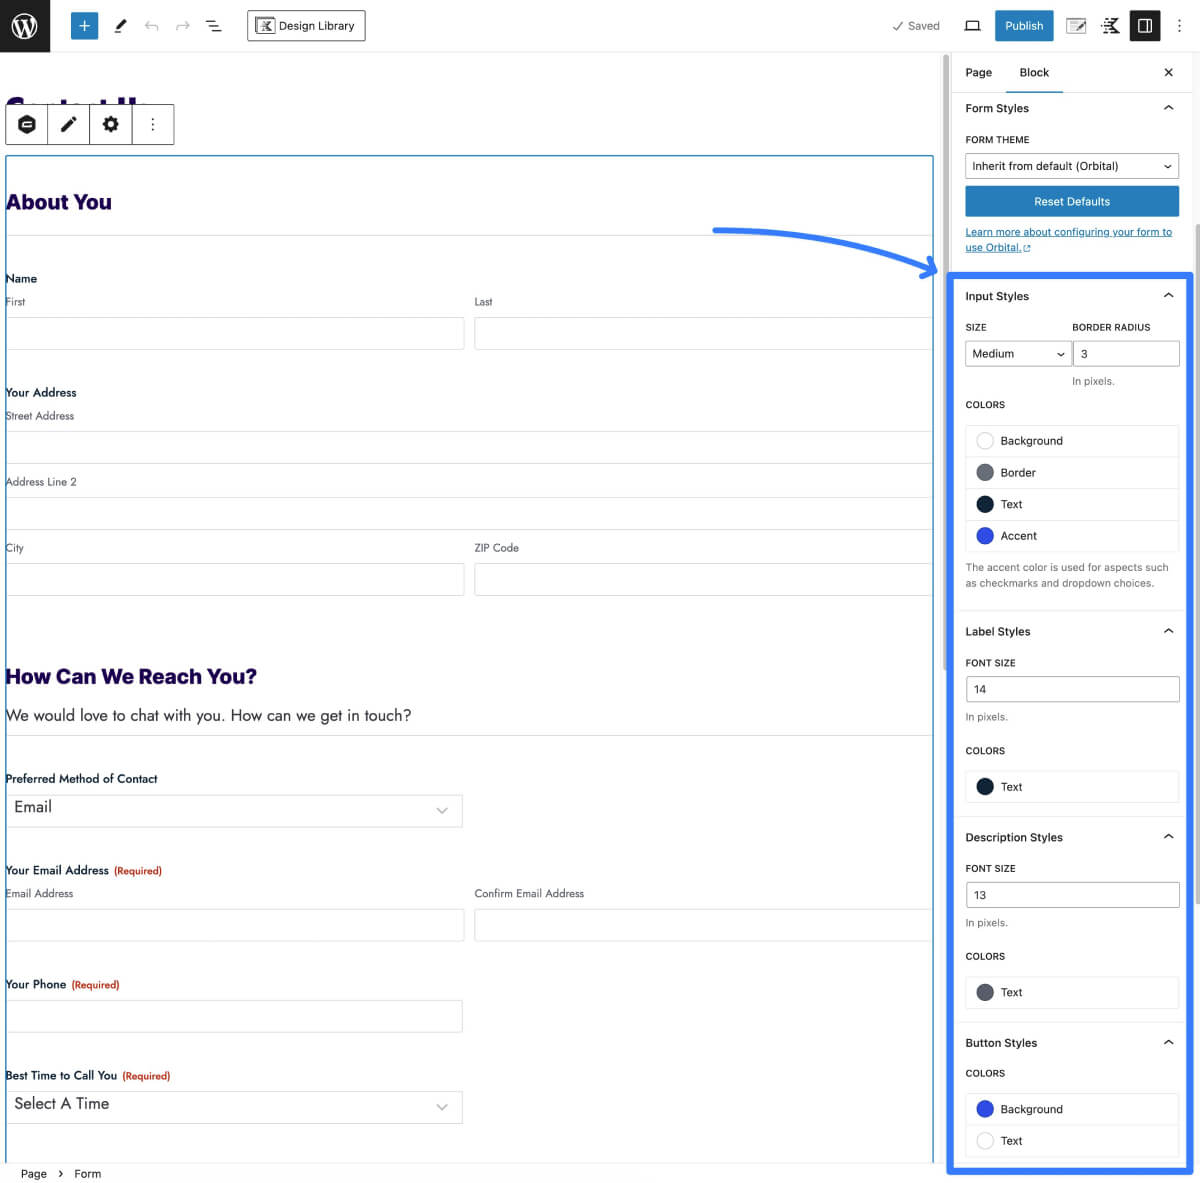Open the editor notes icon beside Publish
1200x1183 pixels.
[1076, 26]
